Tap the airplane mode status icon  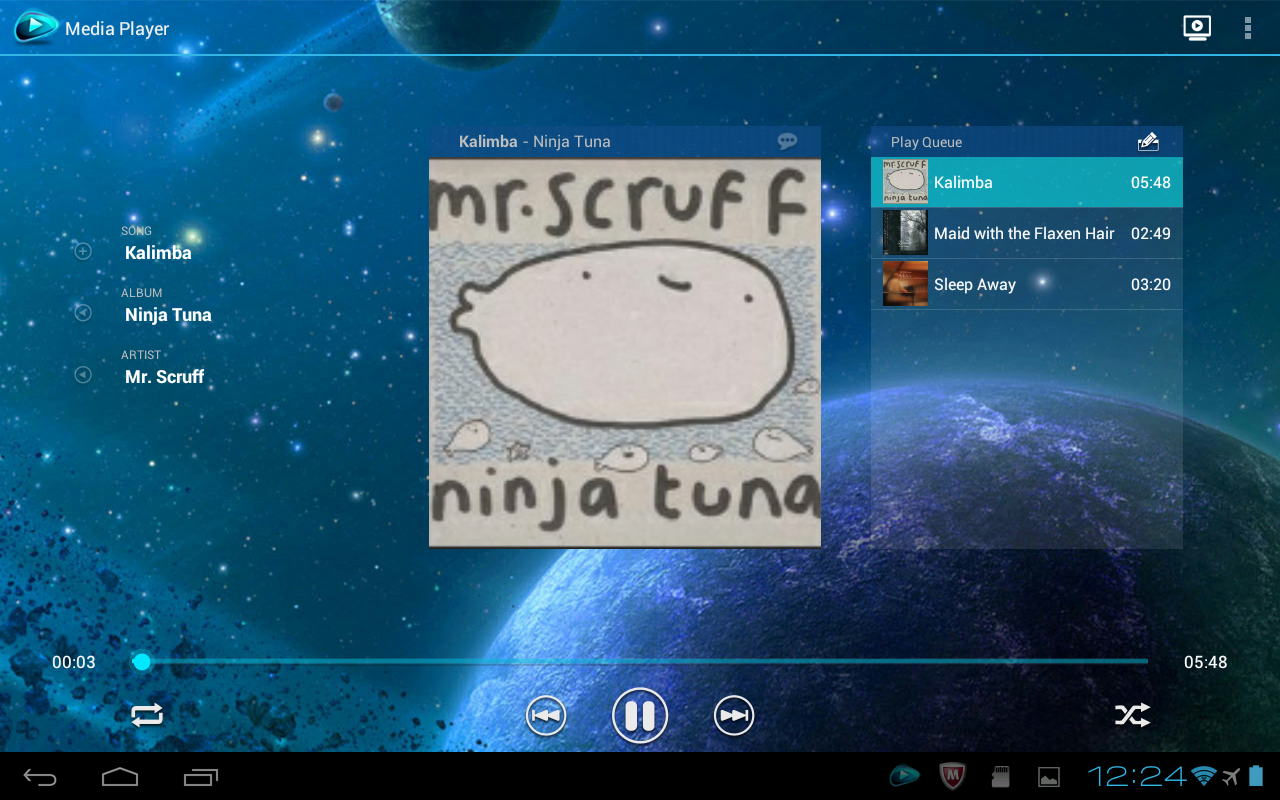pos(1231,776)
